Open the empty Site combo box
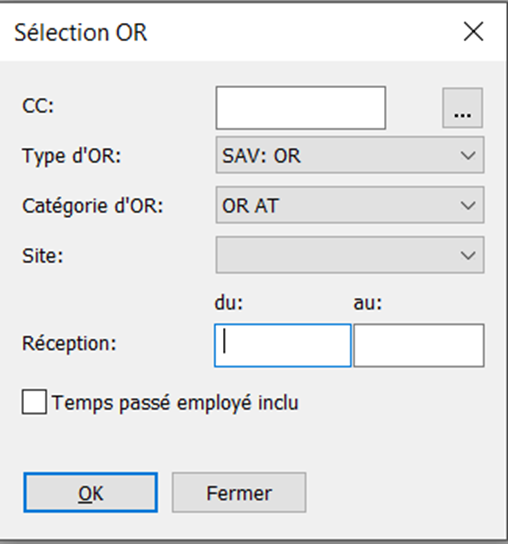This screenshot has width=508, height=544. (x=350, y=255)
